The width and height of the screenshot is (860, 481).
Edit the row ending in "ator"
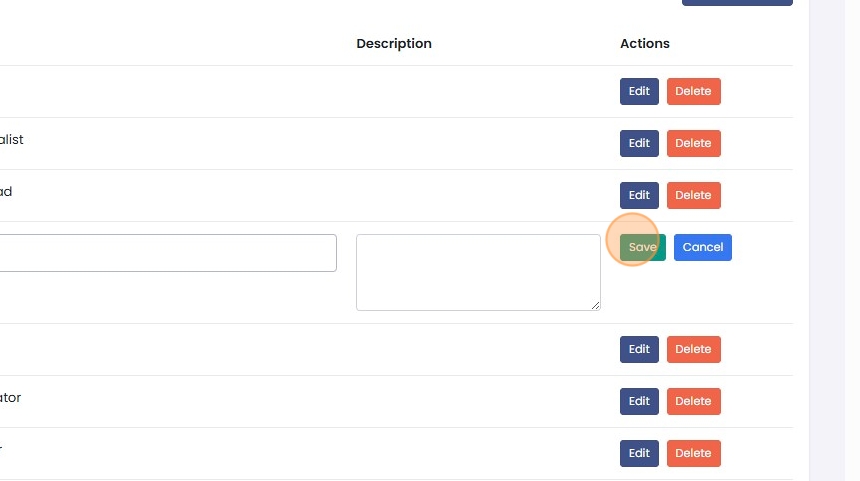click(639, 401)
